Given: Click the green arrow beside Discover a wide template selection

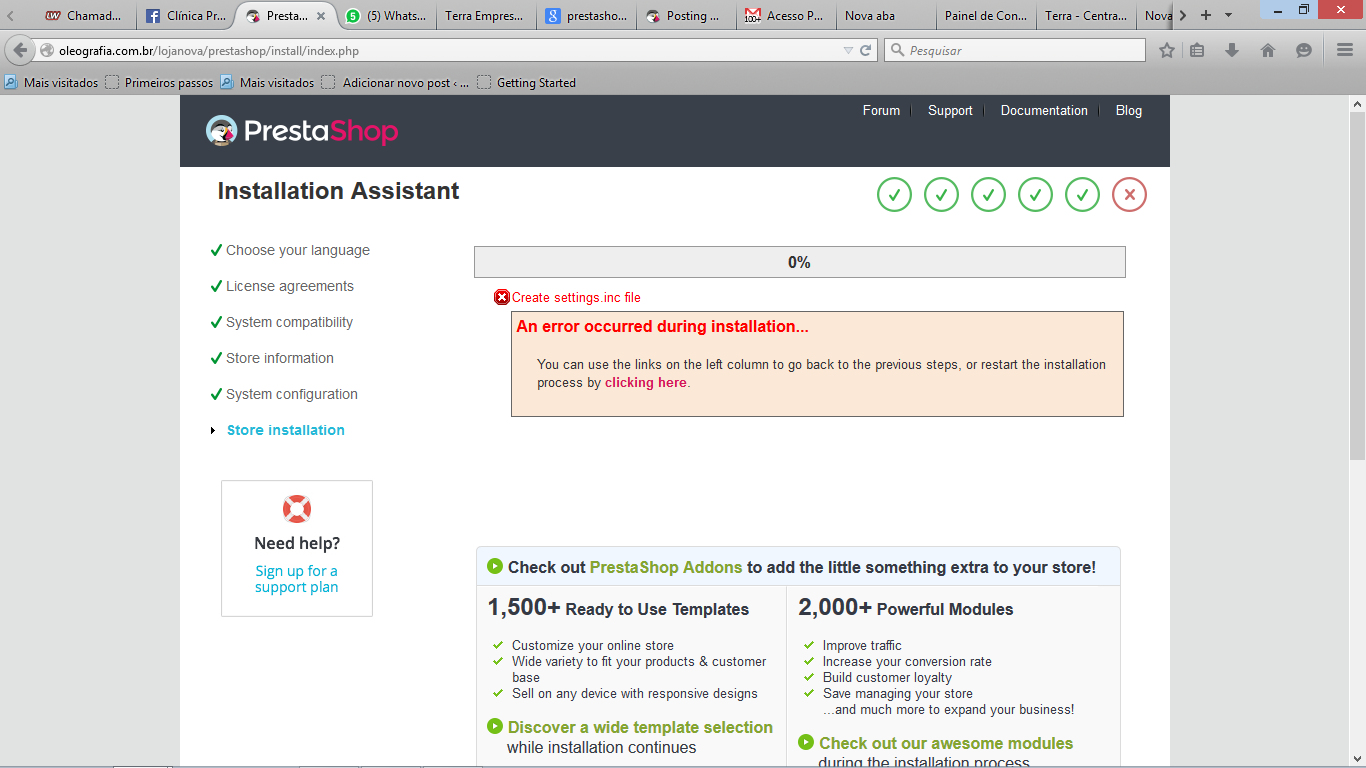Looking at the screenshot, I should coord(495,727).
